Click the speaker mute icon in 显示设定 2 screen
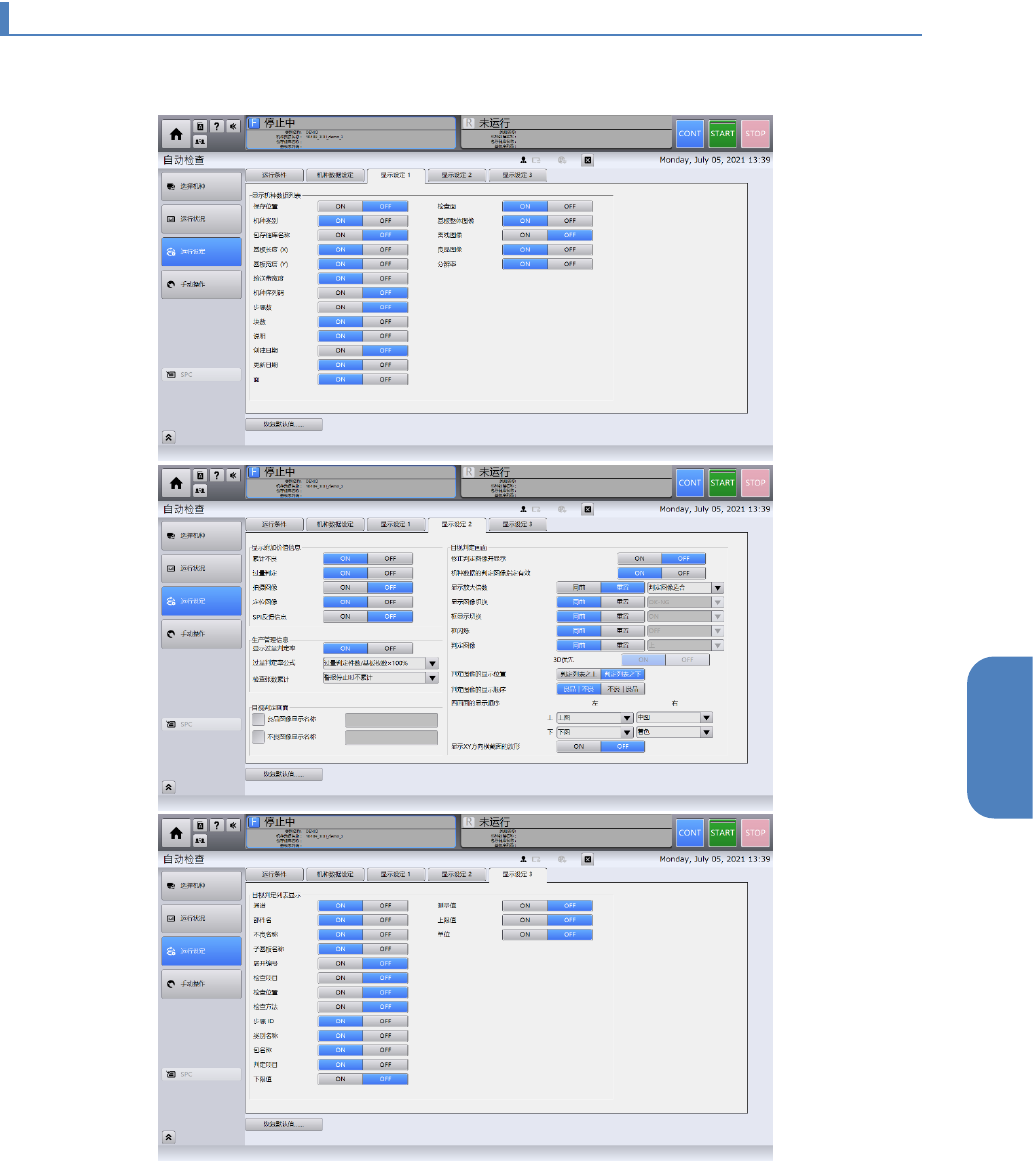This screenshot has height=1161, width=1033. 233,475
